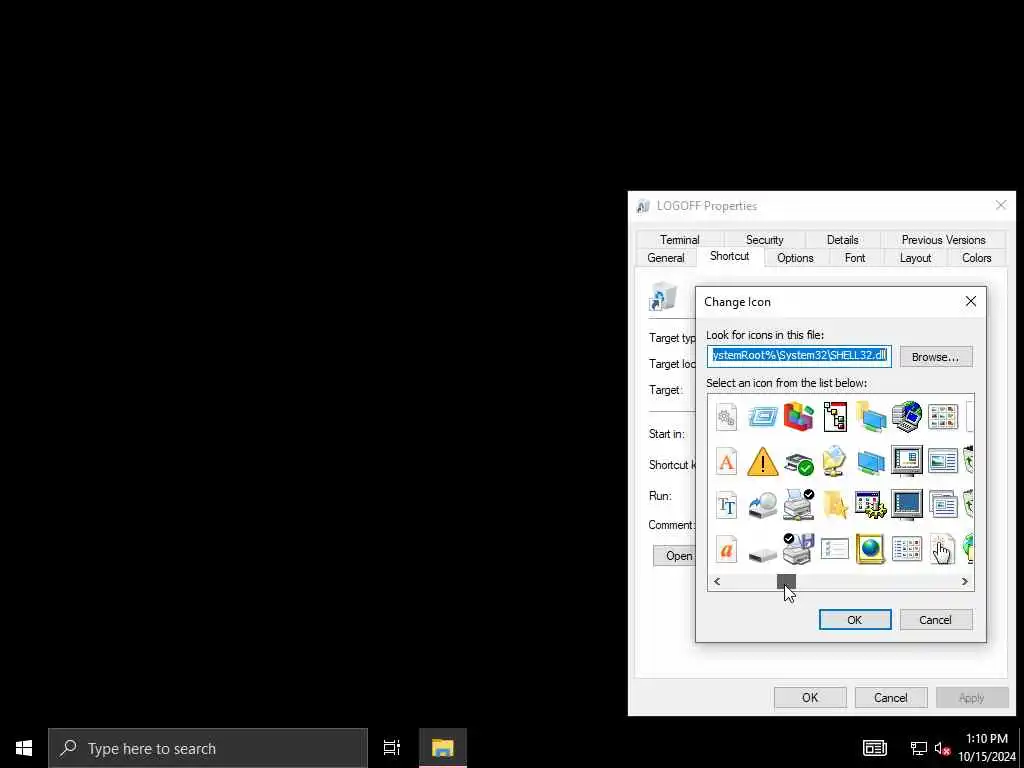Open the taskbar clock and date
The height and width of the screenshot is (768, 1024).
pyautogui.click(x=987, y=748)
